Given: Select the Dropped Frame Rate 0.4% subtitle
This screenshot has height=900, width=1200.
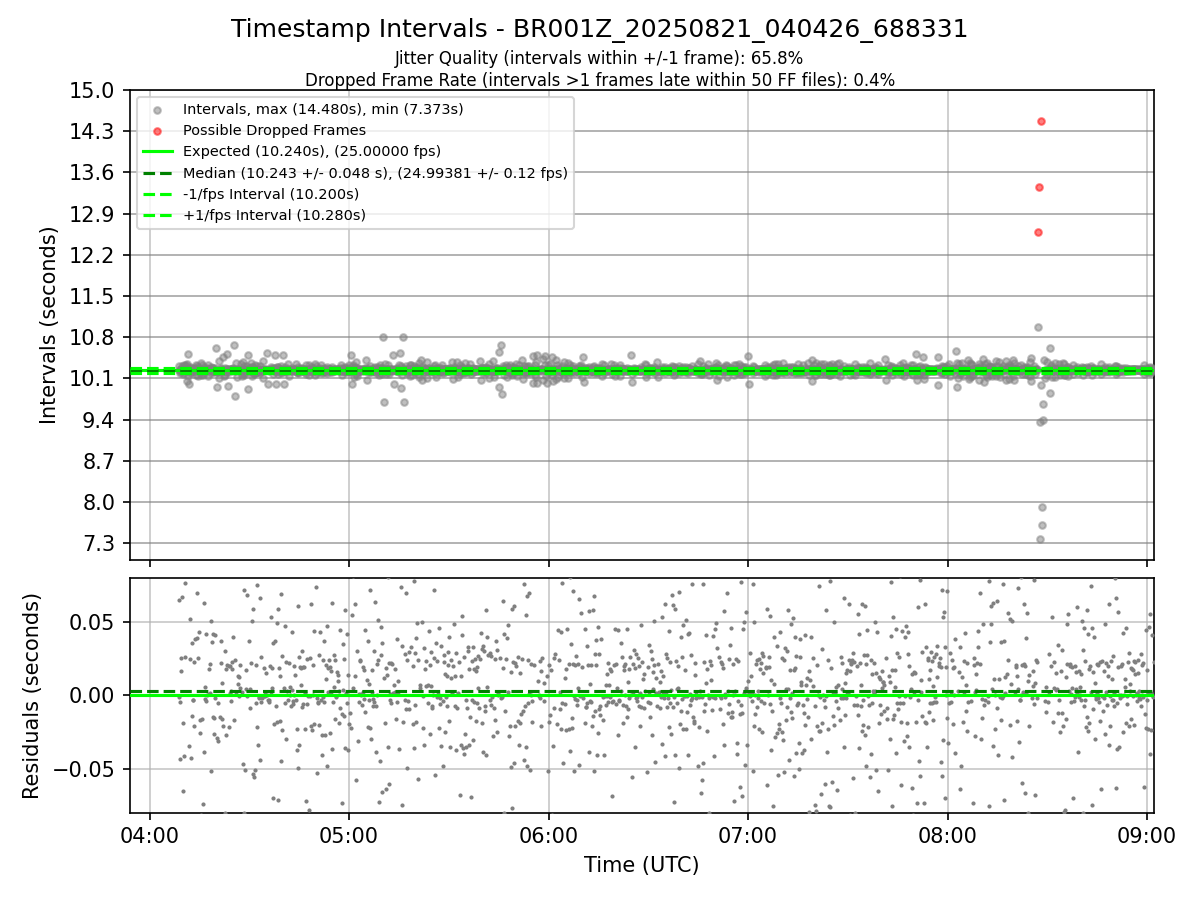Looking at the screenshot, I should pyautogui.click(x=599, y=79).
